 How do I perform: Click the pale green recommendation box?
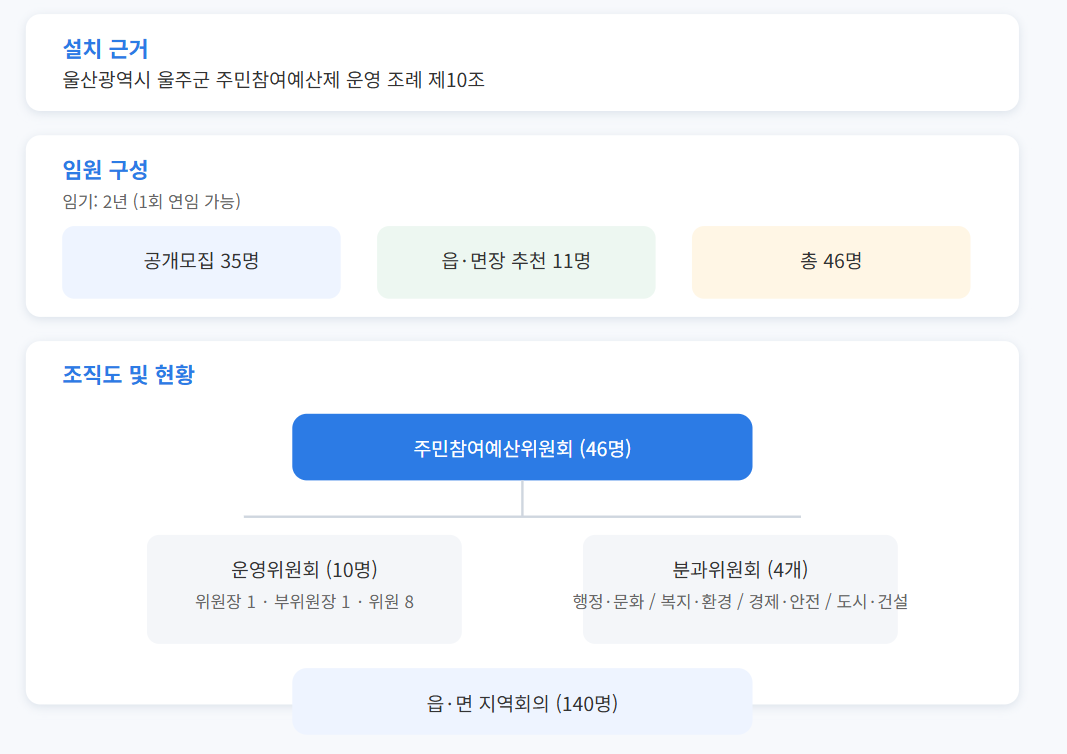(x=516, y=262)
